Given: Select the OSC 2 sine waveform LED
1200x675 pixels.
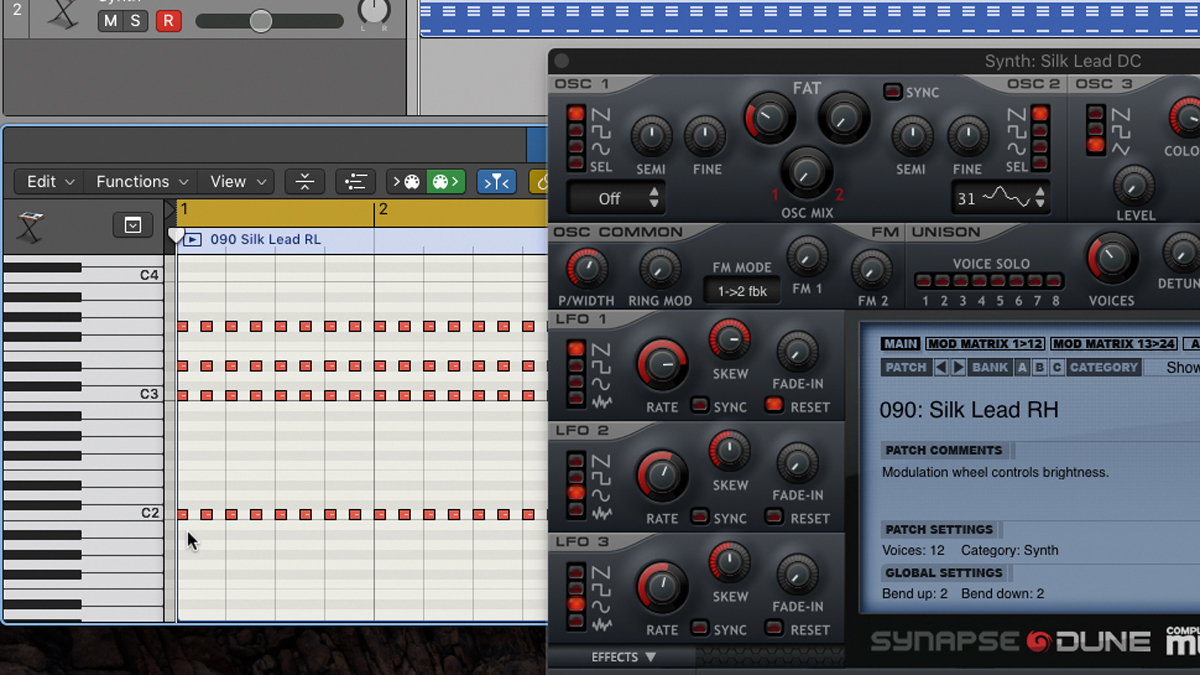Looking at the screenshot, I should (1040, 146).
